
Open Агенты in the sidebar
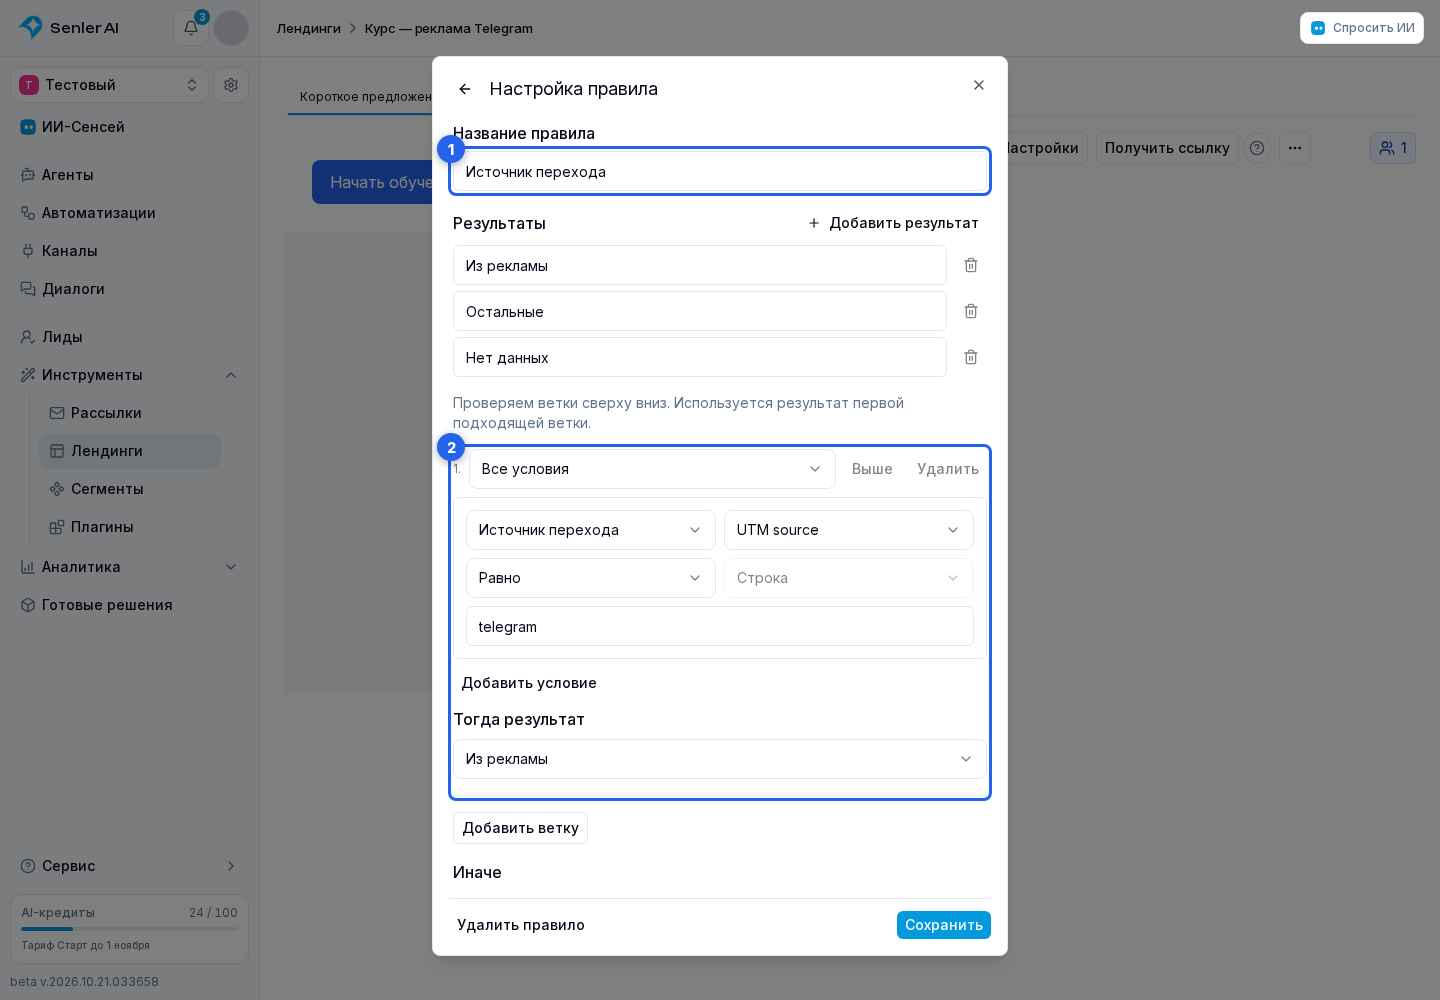point(130,175)
